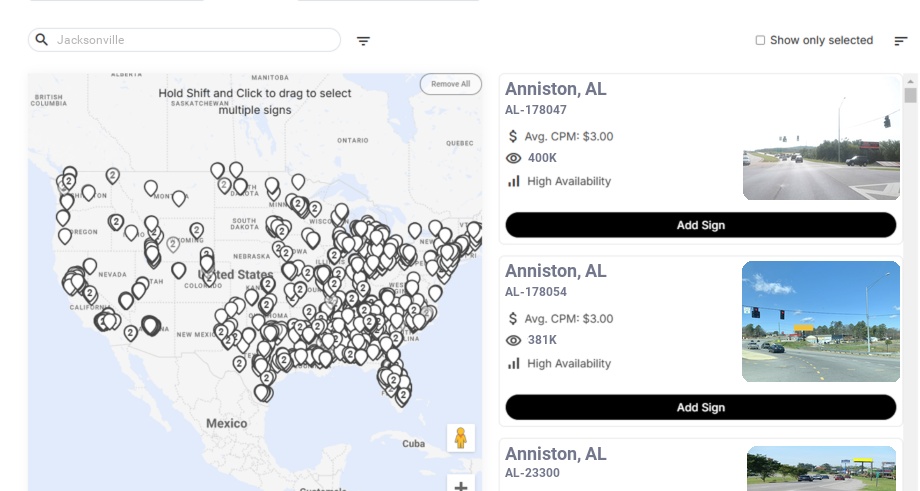
Task: Zoom in with the map plus button
Action: (461, 486)
